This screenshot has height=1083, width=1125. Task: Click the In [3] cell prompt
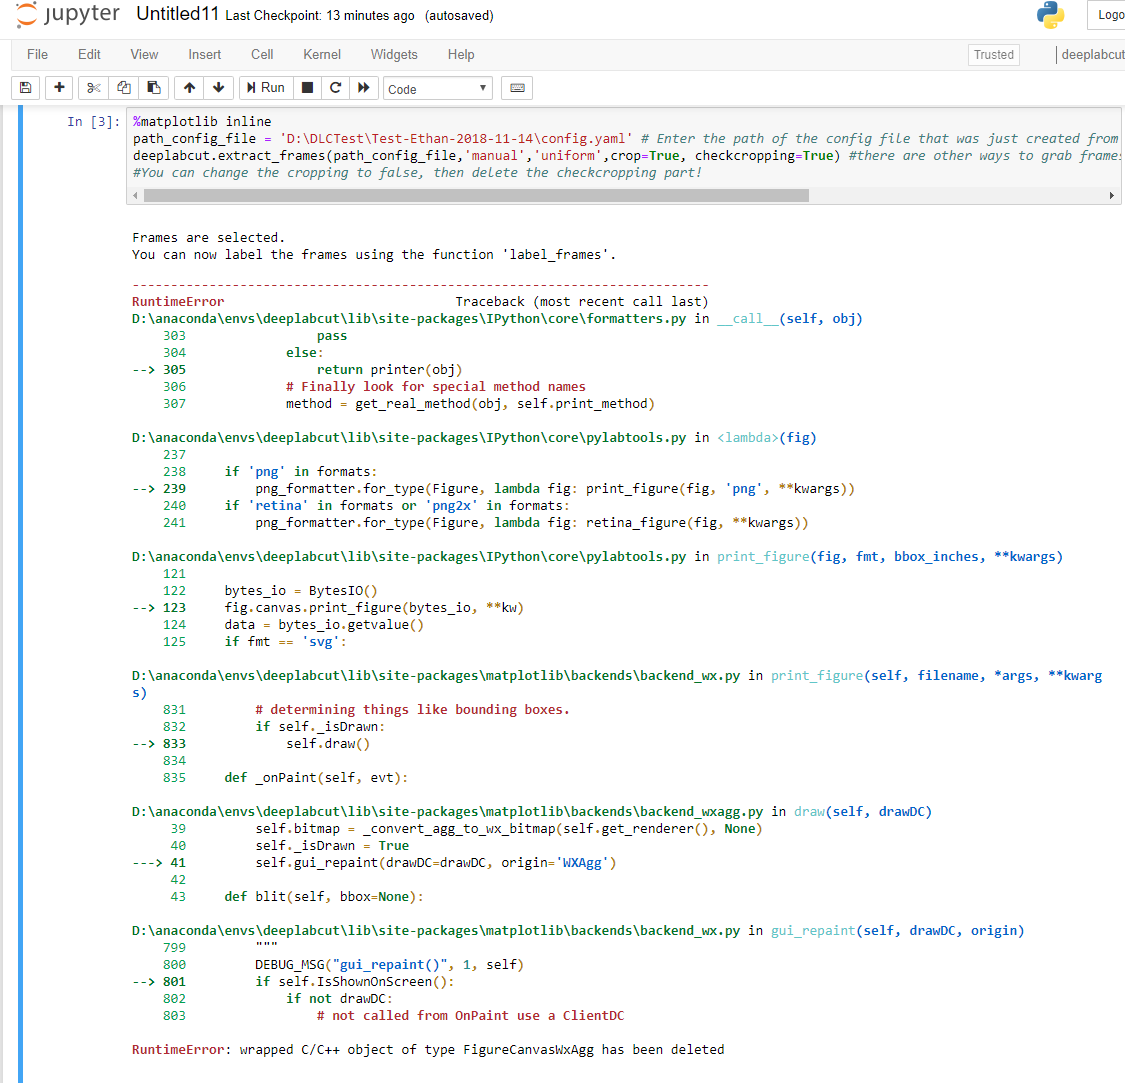tap(93, 122)
